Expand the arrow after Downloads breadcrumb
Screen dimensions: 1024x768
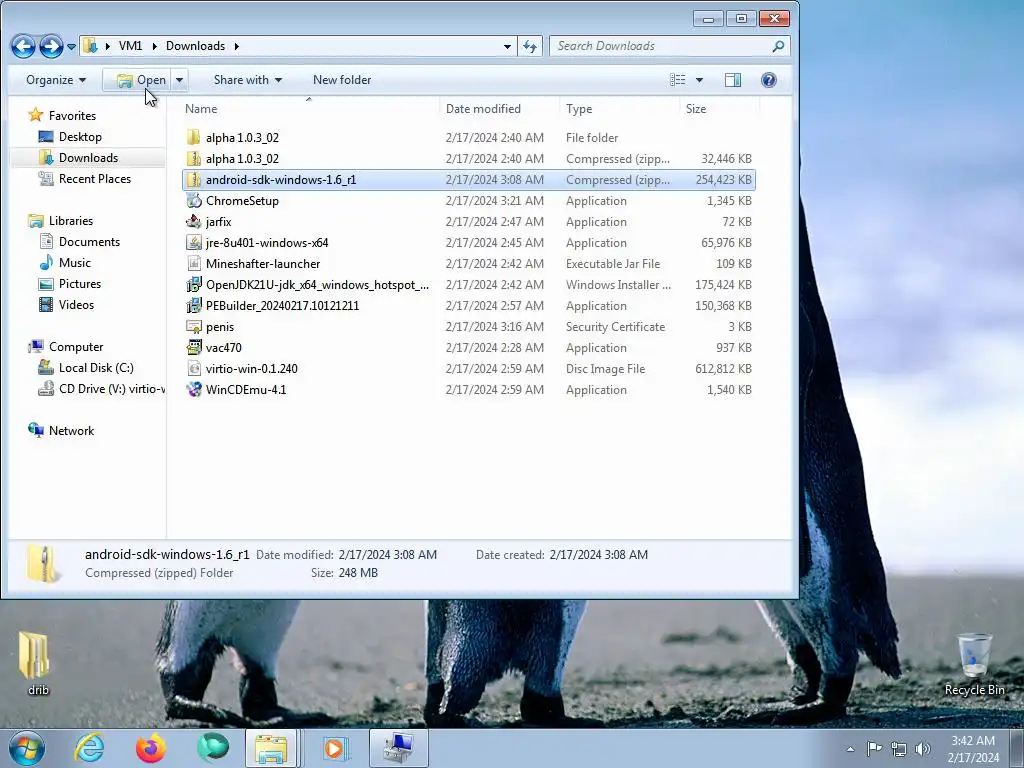coord(236,46)
